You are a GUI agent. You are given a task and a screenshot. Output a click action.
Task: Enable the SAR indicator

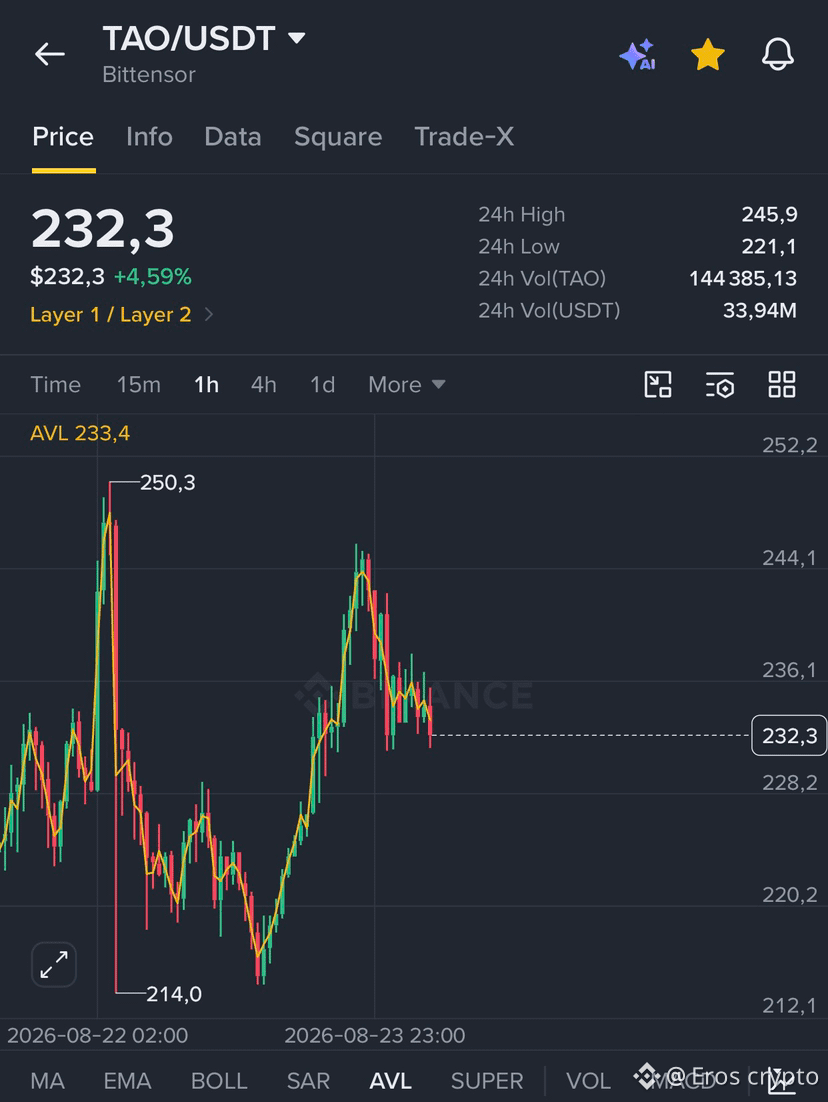point(308,1080)
